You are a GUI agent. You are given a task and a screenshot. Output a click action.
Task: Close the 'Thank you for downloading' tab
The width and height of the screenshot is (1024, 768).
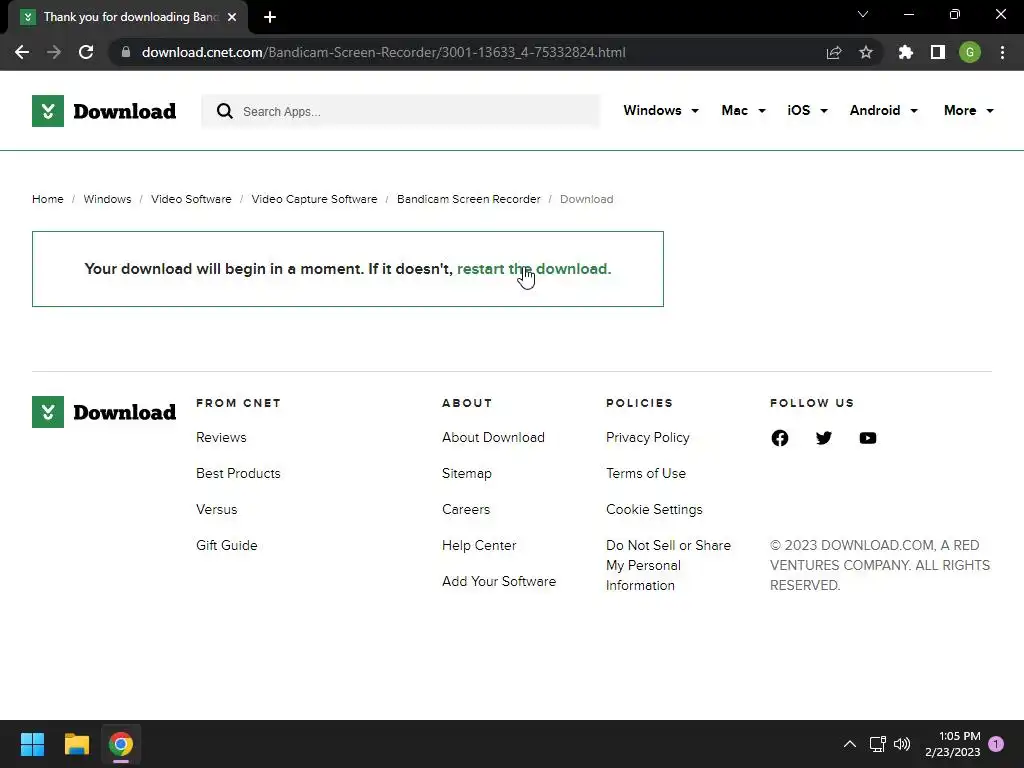point(232,17)
